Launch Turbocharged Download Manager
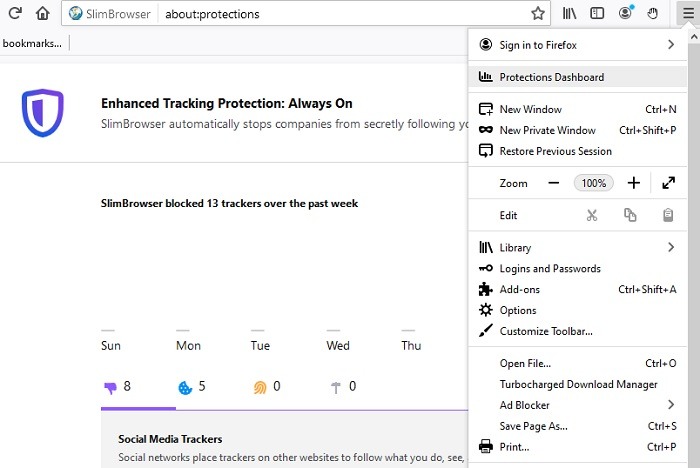 [x=577, y=384]
